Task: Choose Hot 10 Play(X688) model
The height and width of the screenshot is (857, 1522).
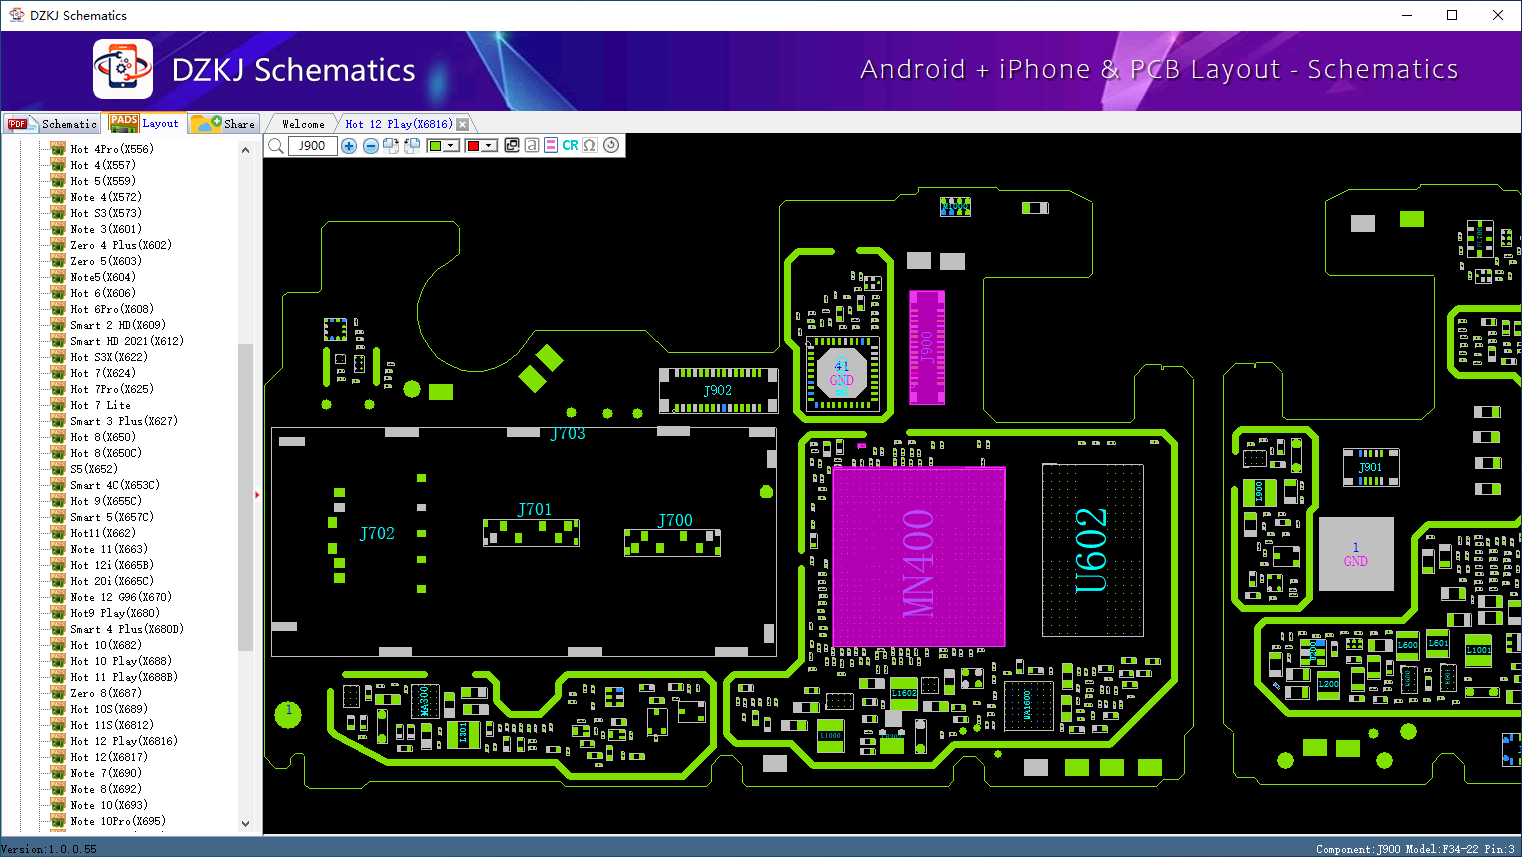Action: click(121, 661)
